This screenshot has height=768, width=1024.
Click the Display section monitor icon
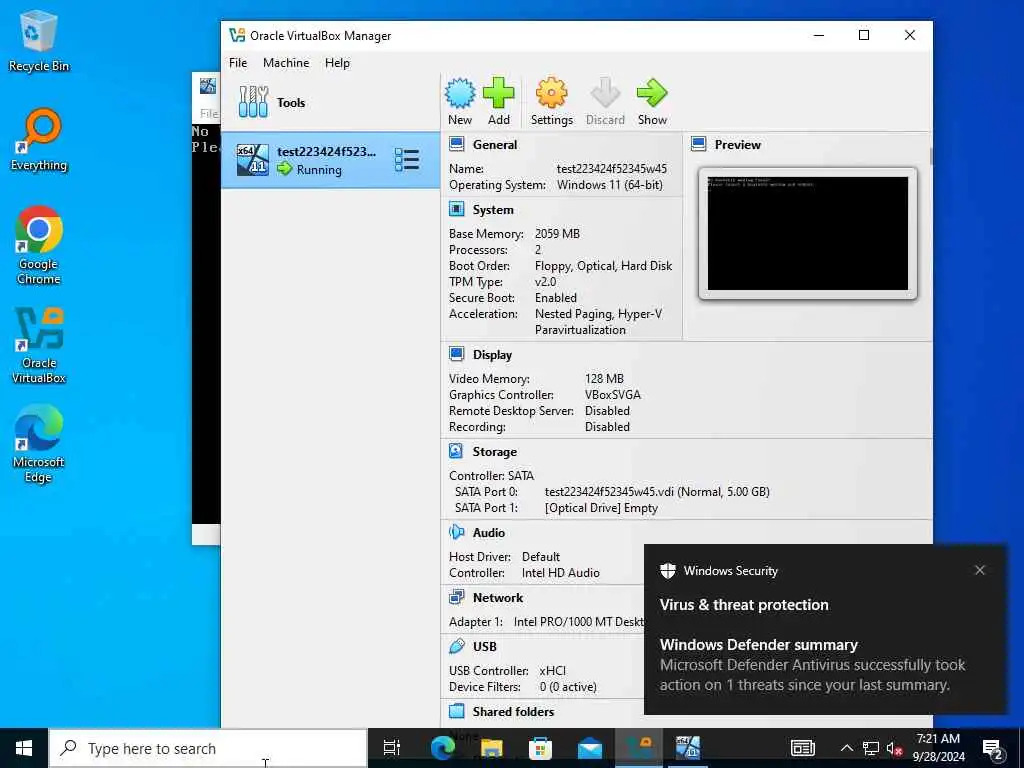click(456, 354)
